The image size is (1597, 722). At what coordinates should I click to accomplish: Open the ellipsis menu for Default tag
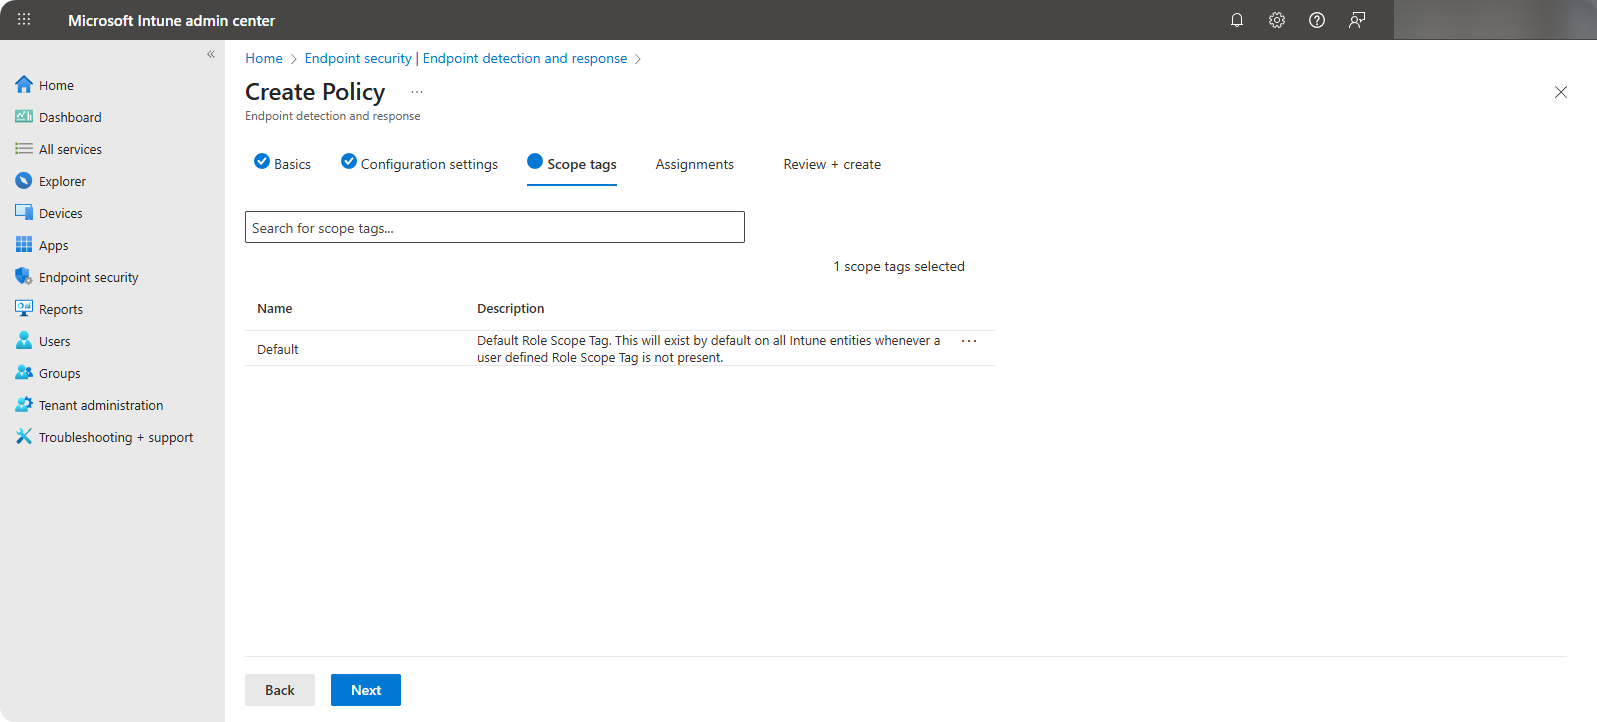969,341
